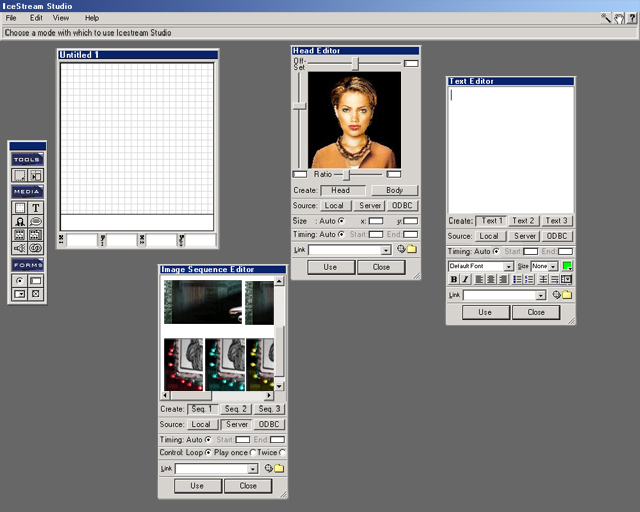640x512 pixels.
Task: Toggle the Head create button in Head Editor
Action: tap(343, 190)
